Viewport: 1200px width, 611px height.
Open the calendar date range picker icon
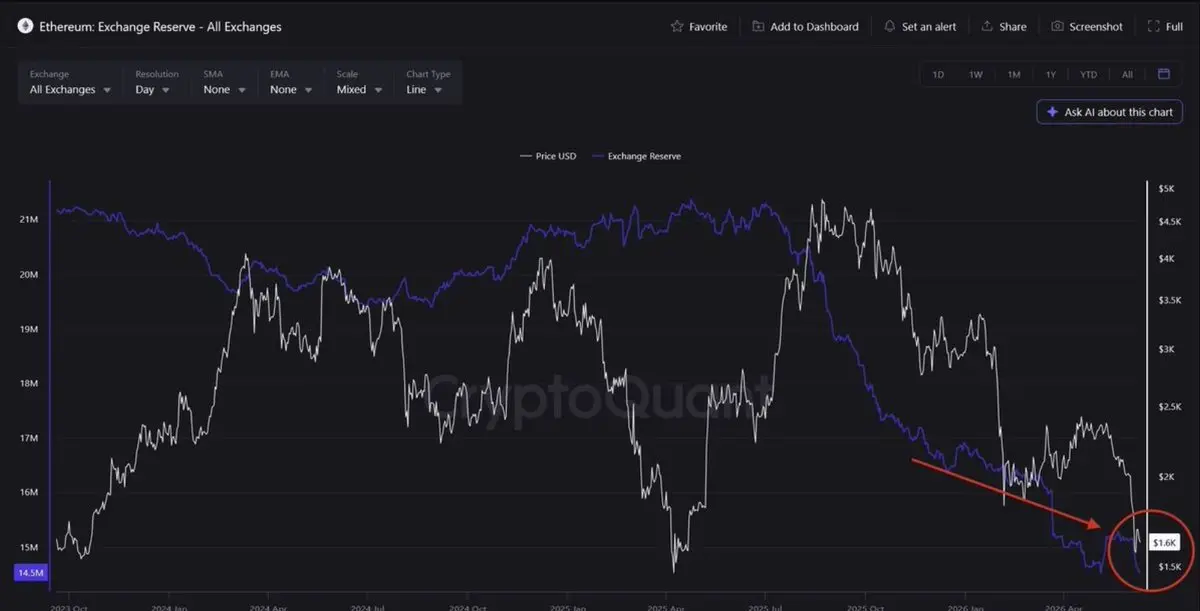click(1164, 74)
